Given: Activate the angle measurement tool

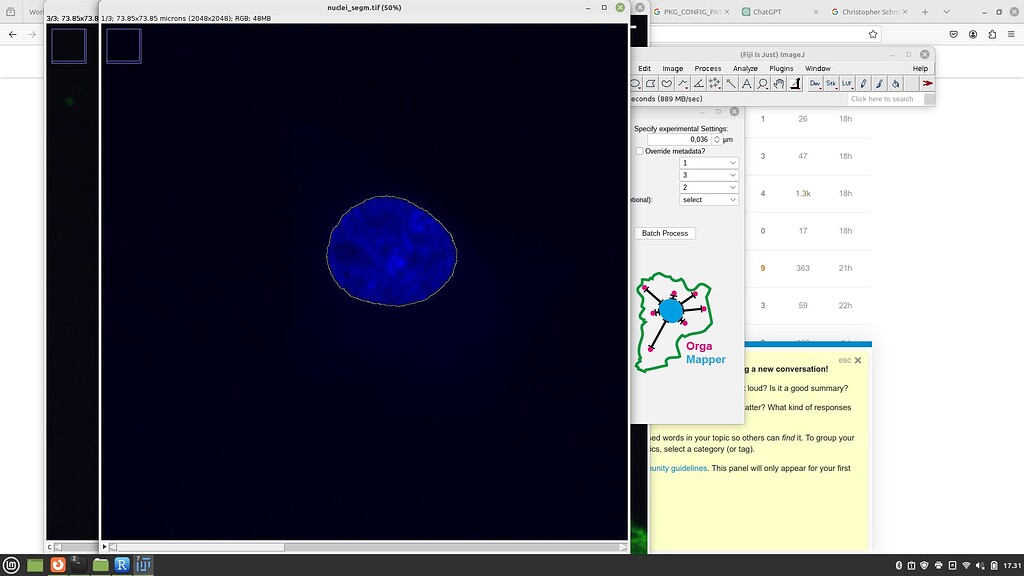Looking at the screenshot, I should coord(699,83).
